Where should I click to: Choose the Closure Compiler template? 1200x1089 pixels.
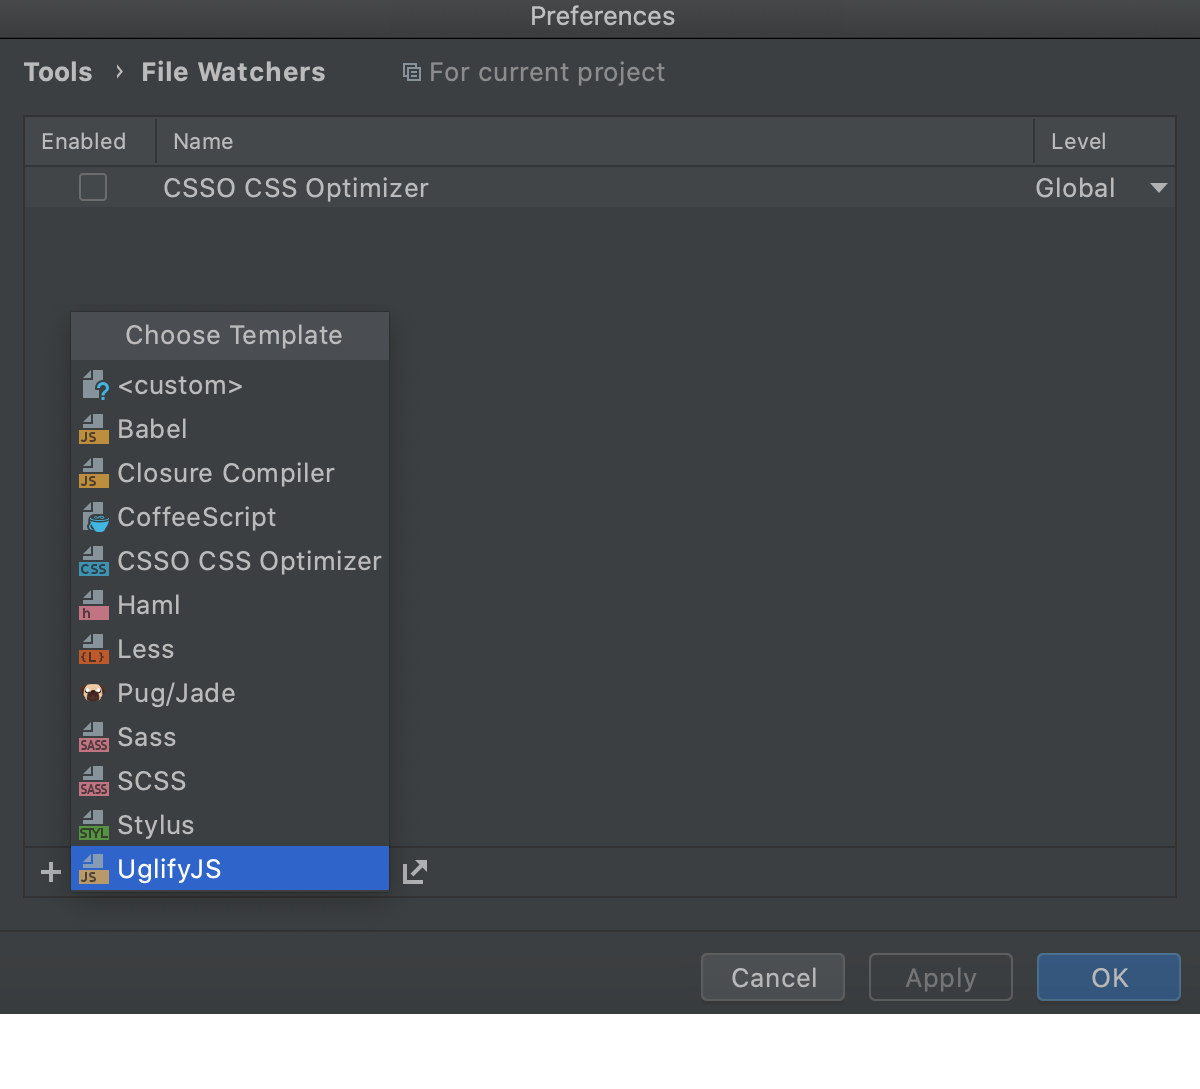point(225,473)
